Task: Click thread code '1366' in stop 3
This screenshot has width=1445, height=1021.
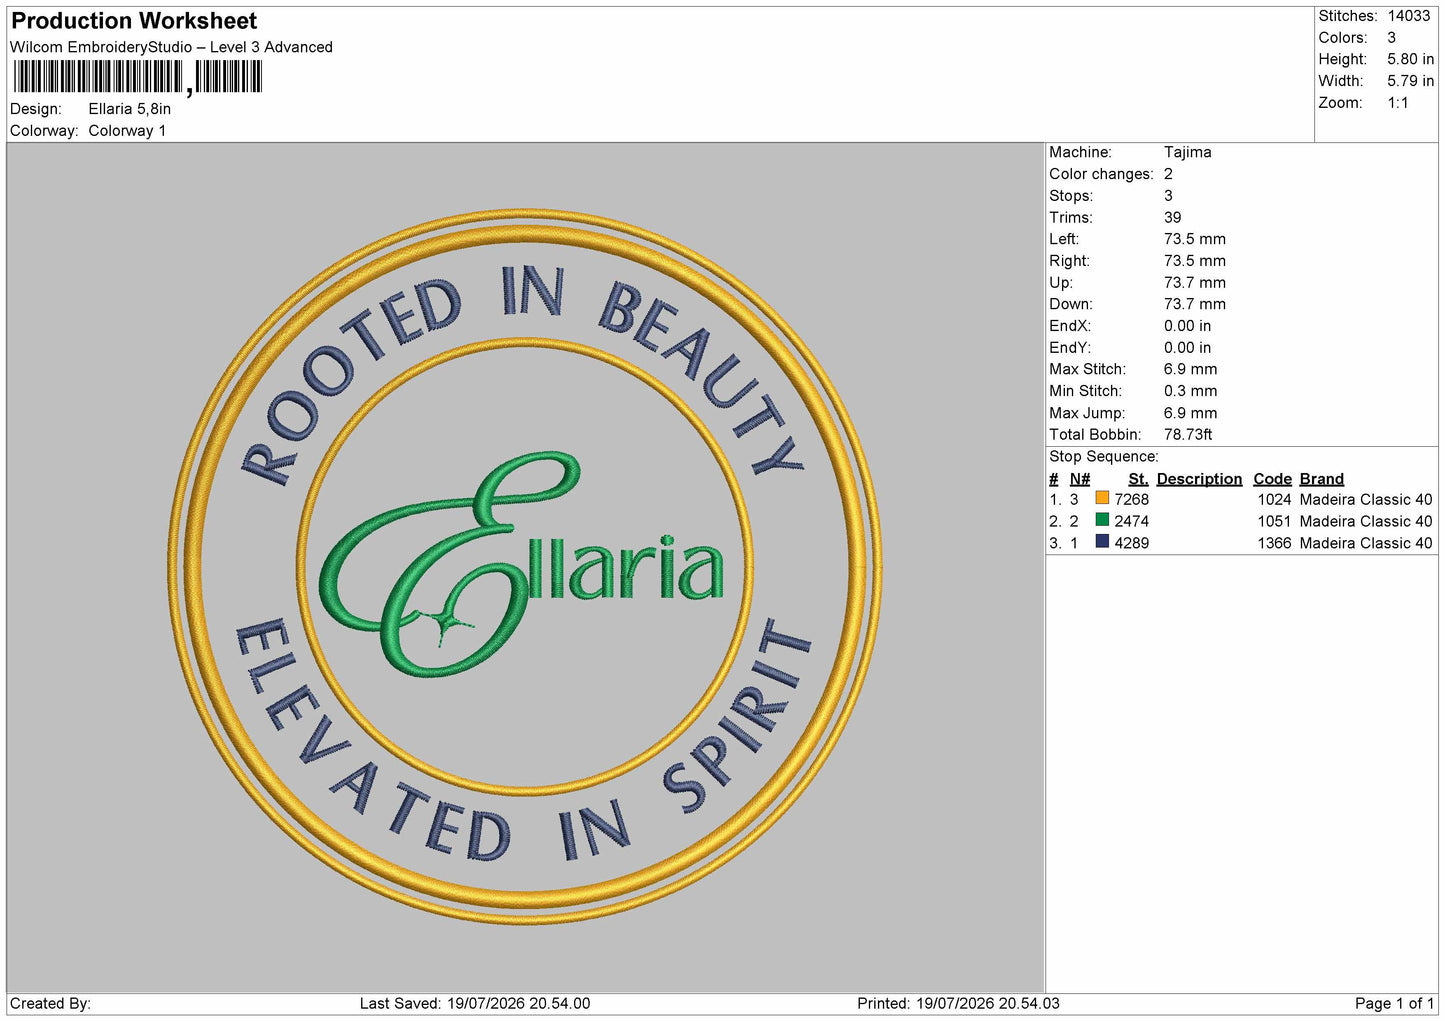Action: point(1274,543)
